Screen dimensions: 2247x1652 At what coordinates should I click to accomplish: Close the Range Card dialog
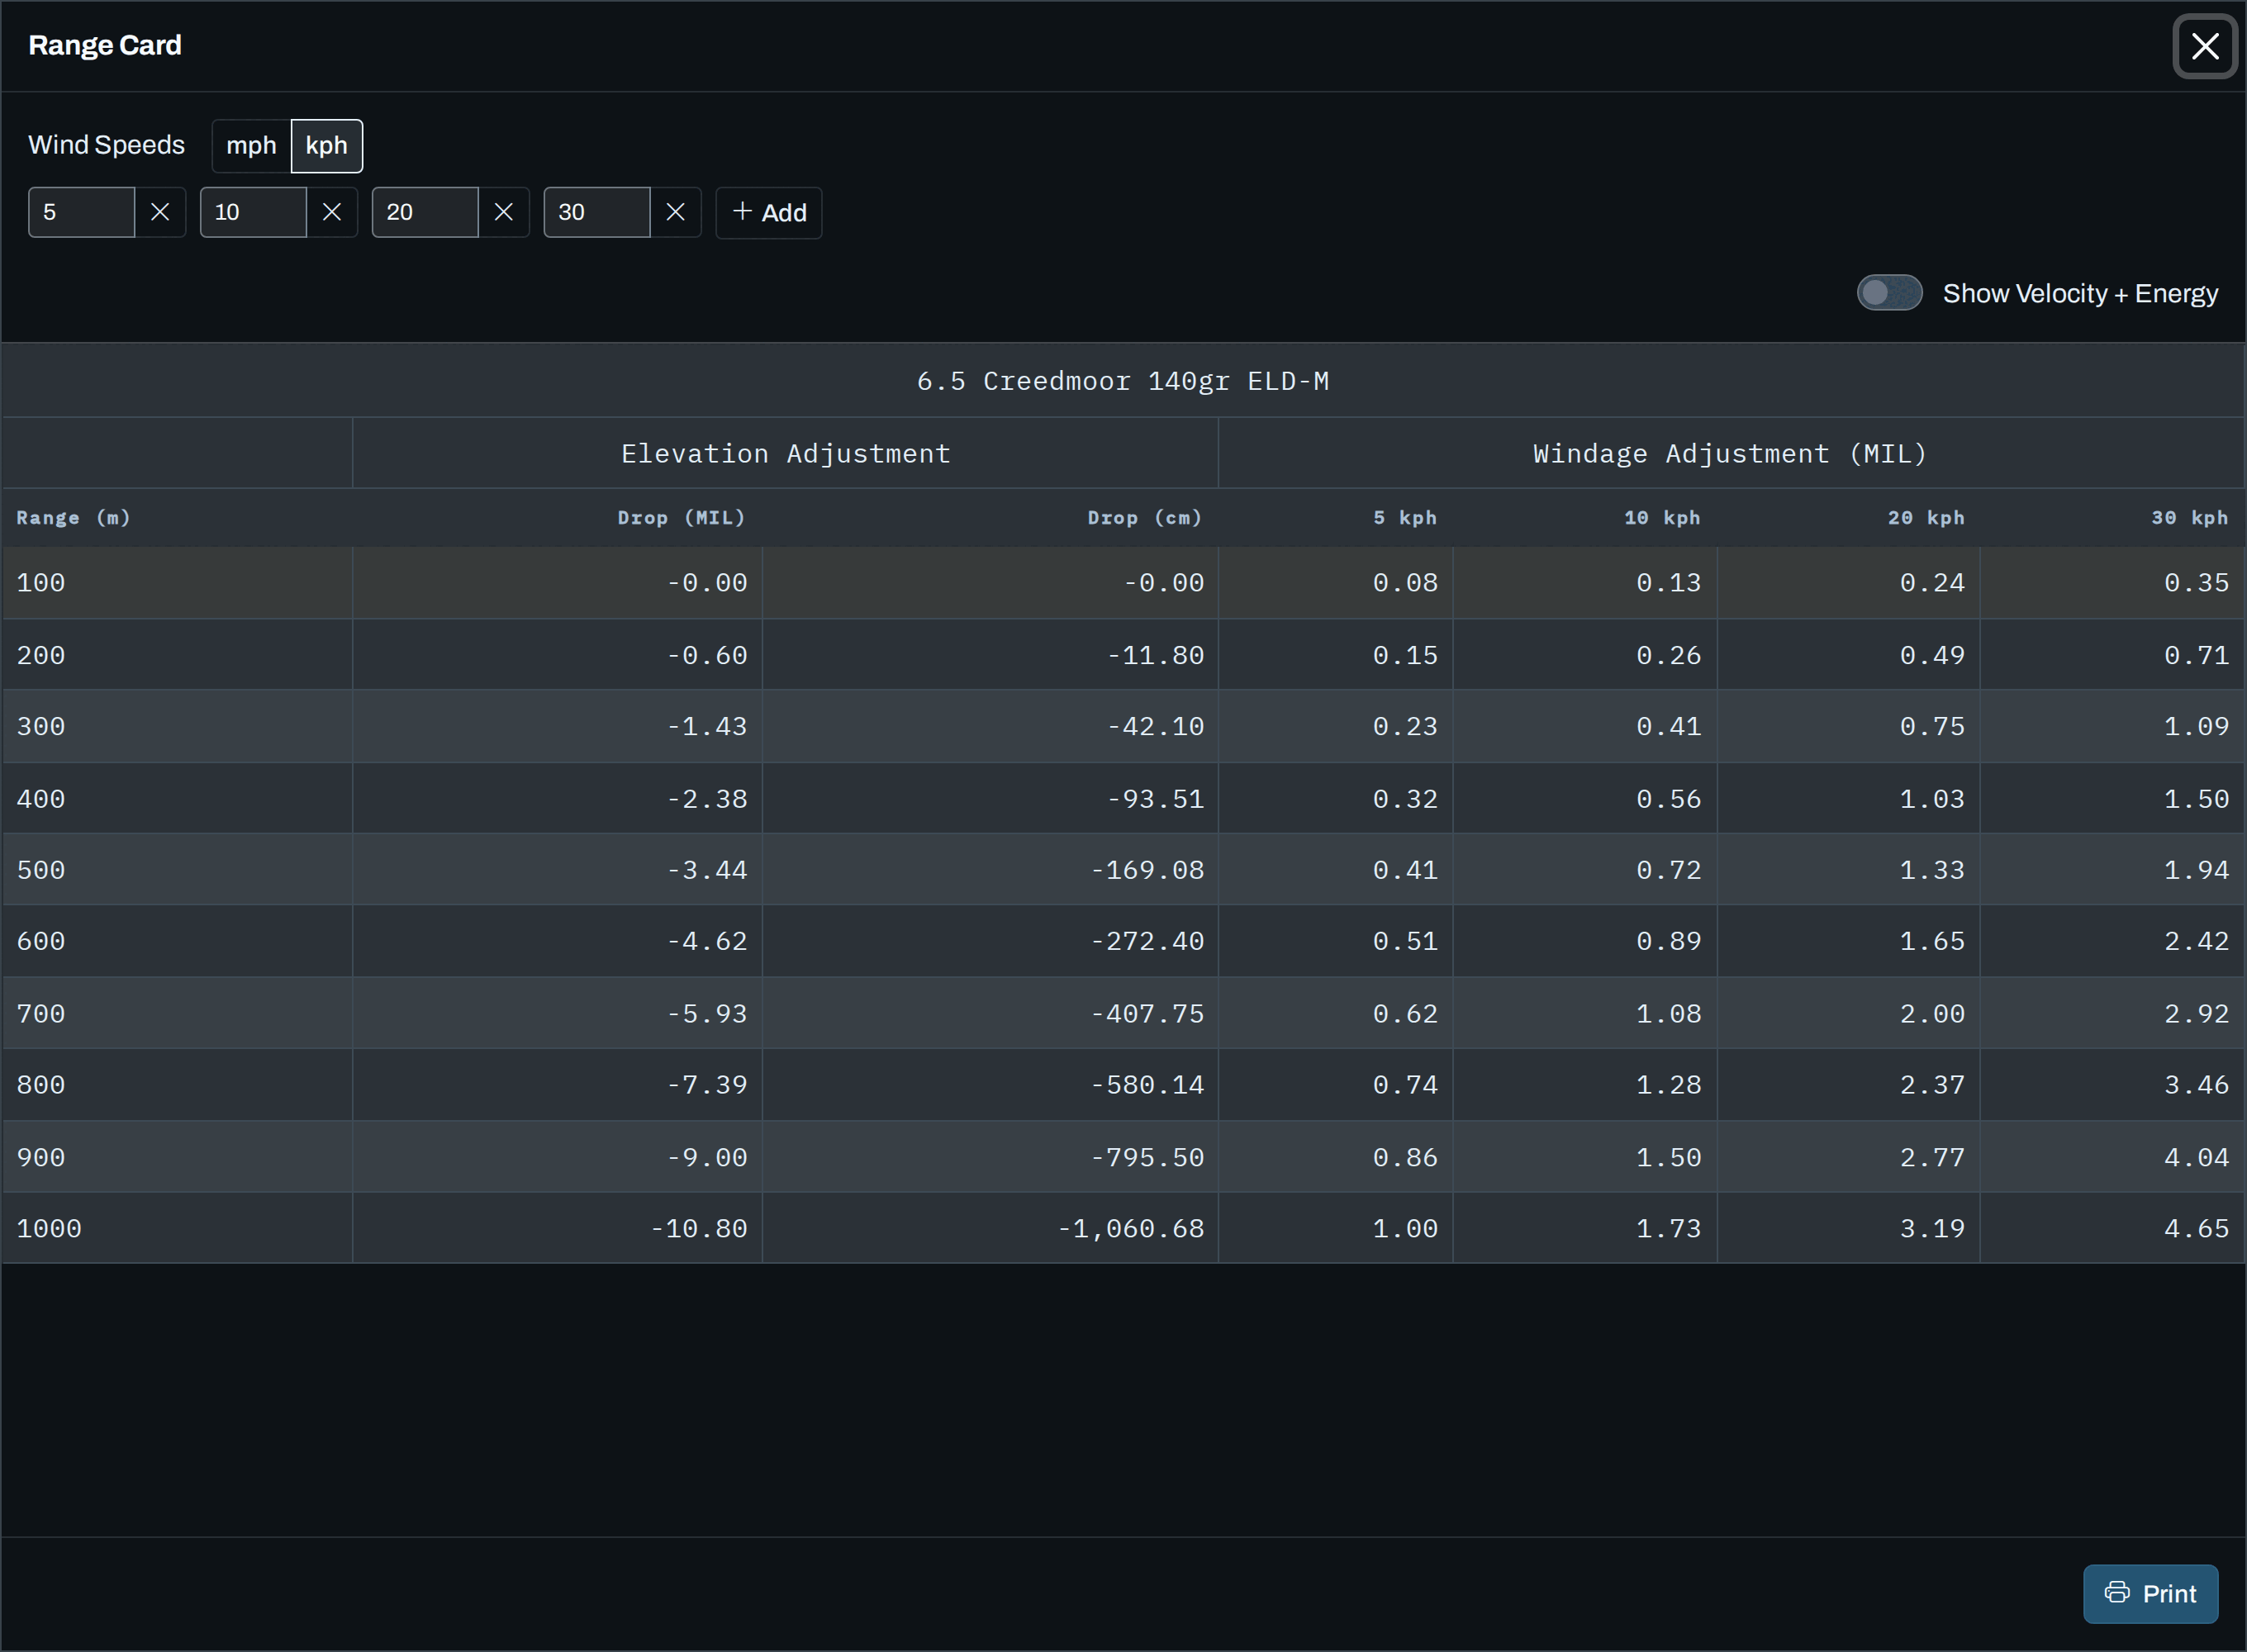2205,46
